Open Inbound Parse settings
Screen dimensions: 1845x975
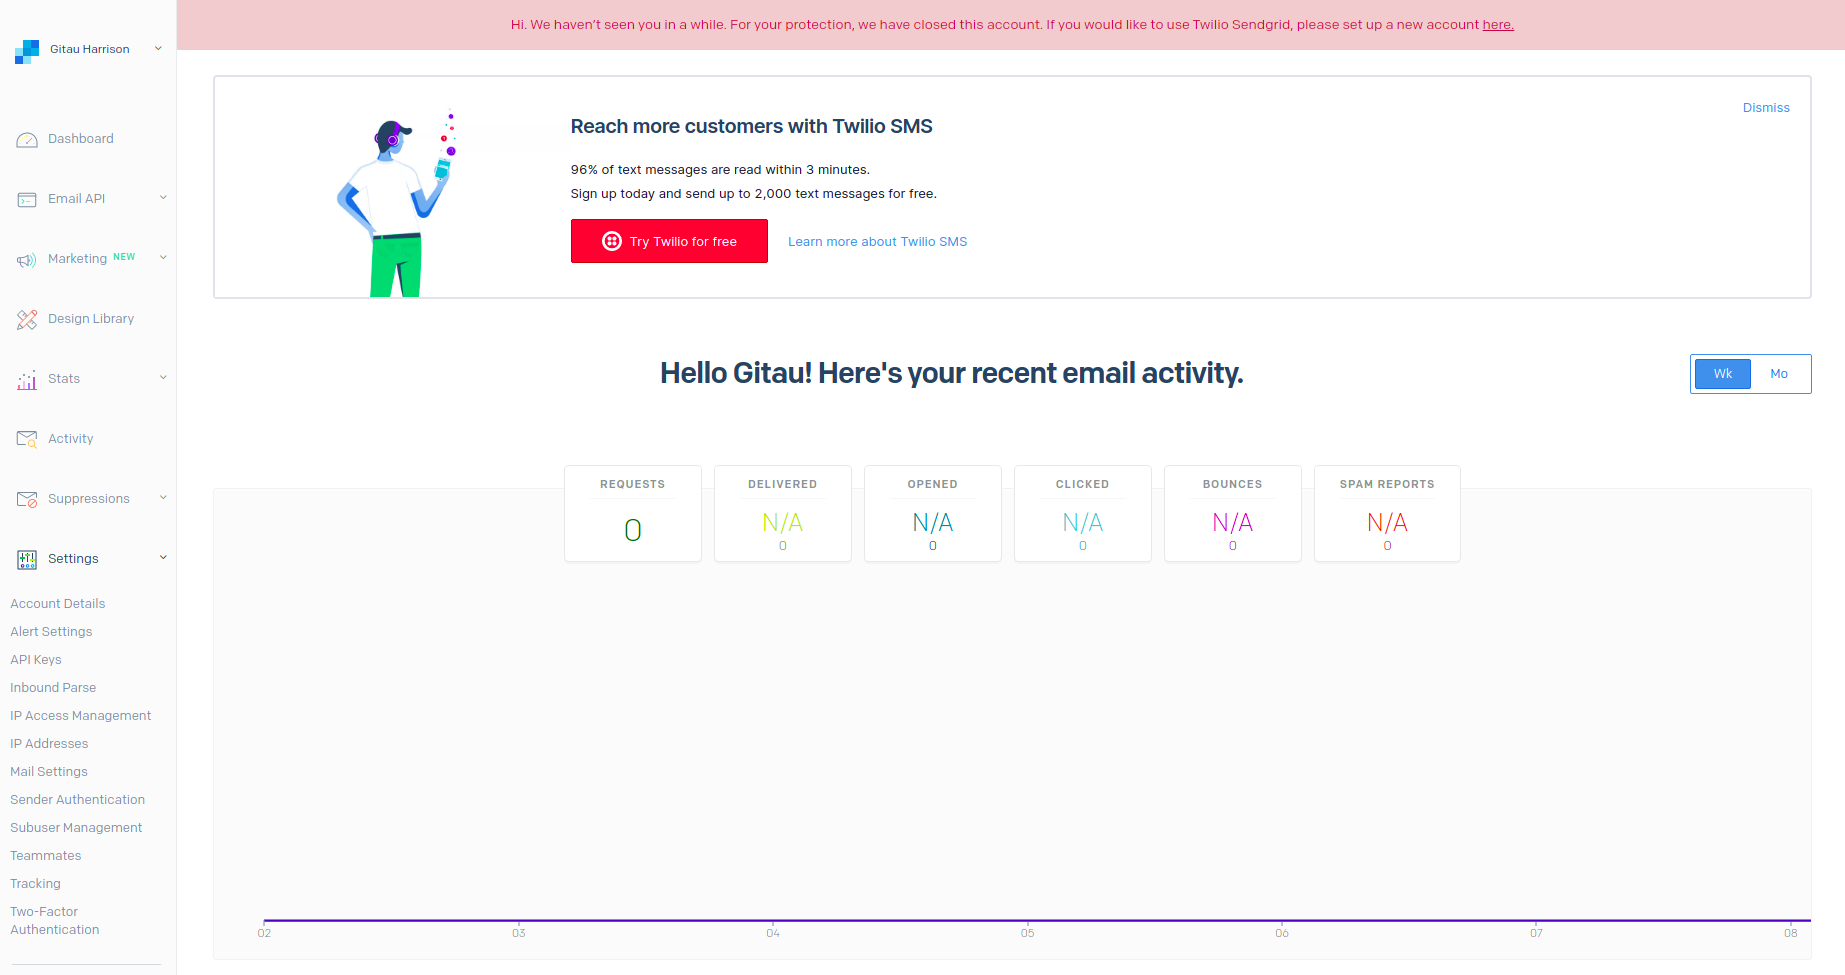pyautogui.click(x=53, y=688)
